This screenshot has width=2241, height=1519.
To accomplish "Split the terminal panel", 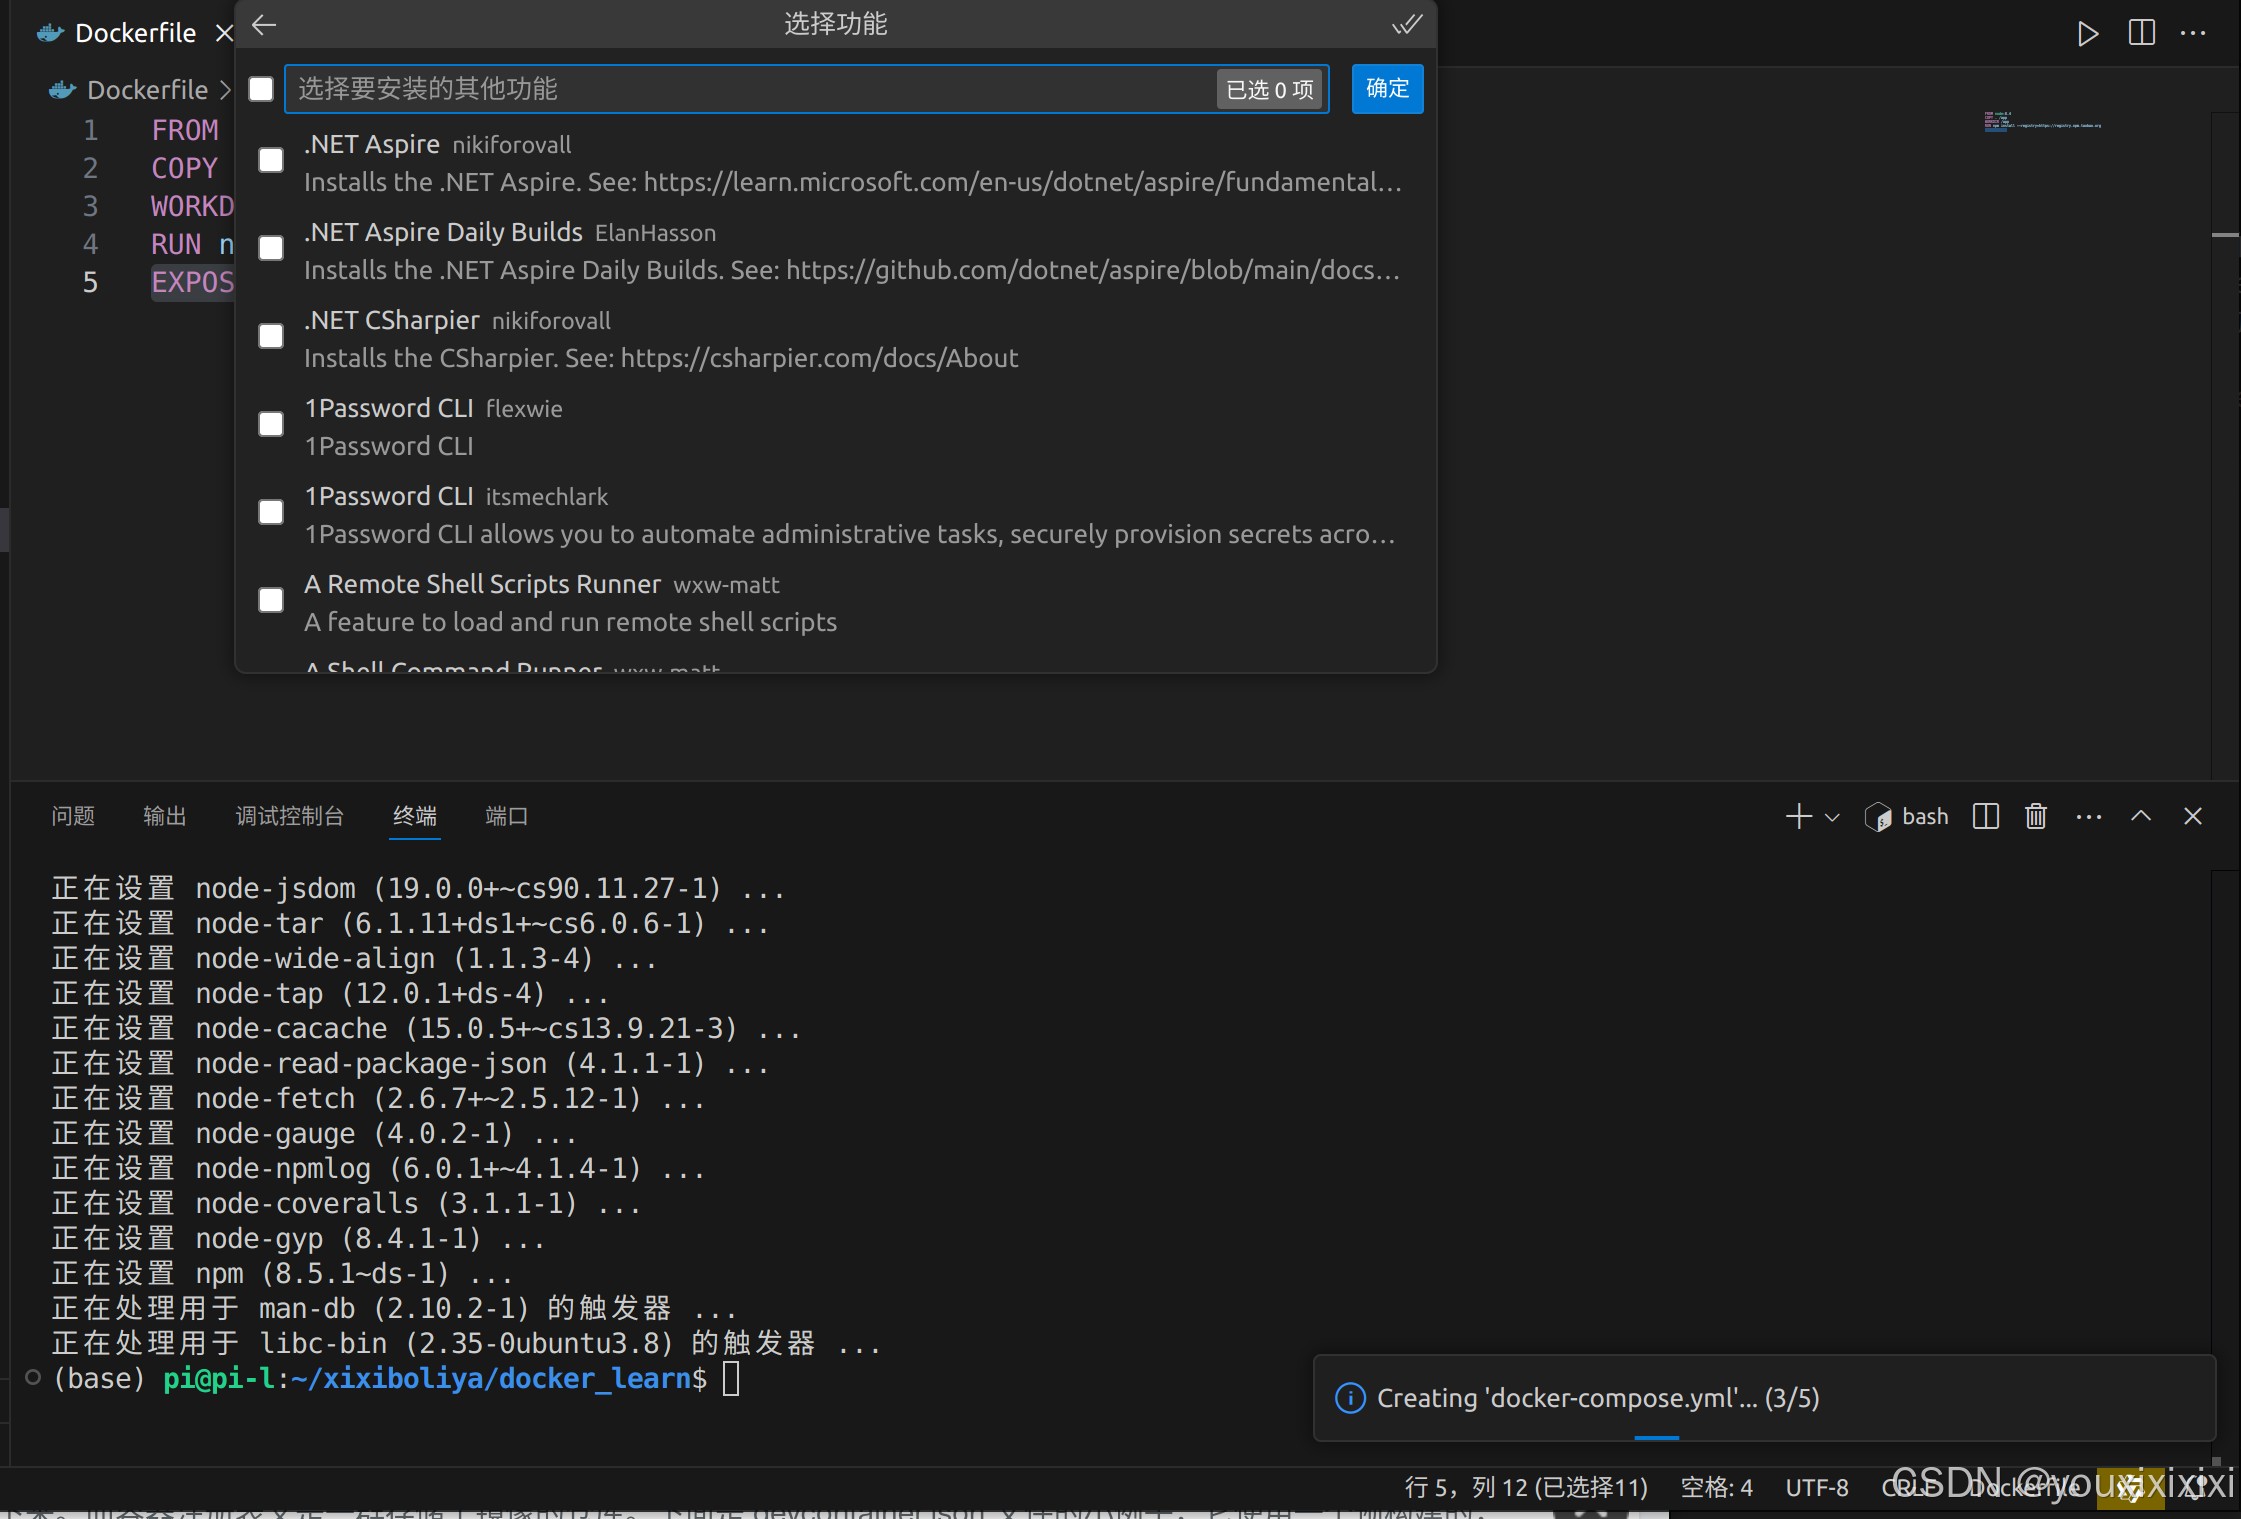I will pyautogui.click(x=1986, y=817).
